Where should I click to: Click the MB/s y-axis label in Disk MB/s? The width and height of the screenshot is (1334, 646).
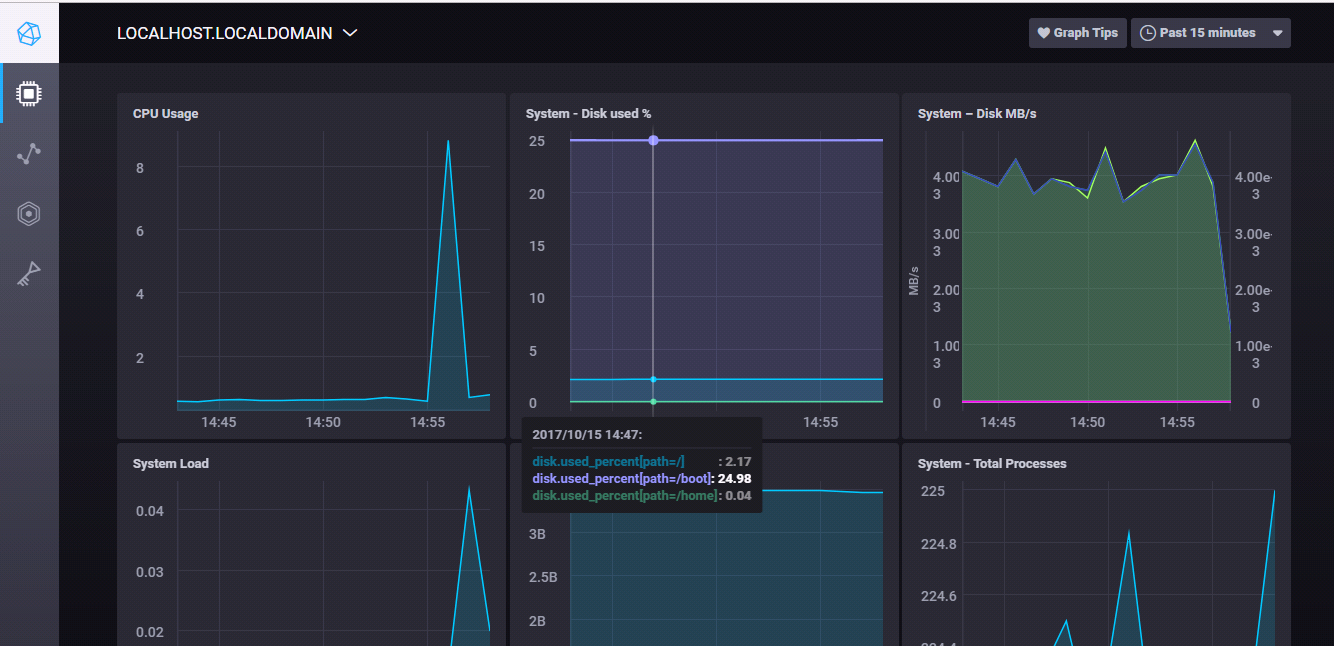(x=914, y=281)
